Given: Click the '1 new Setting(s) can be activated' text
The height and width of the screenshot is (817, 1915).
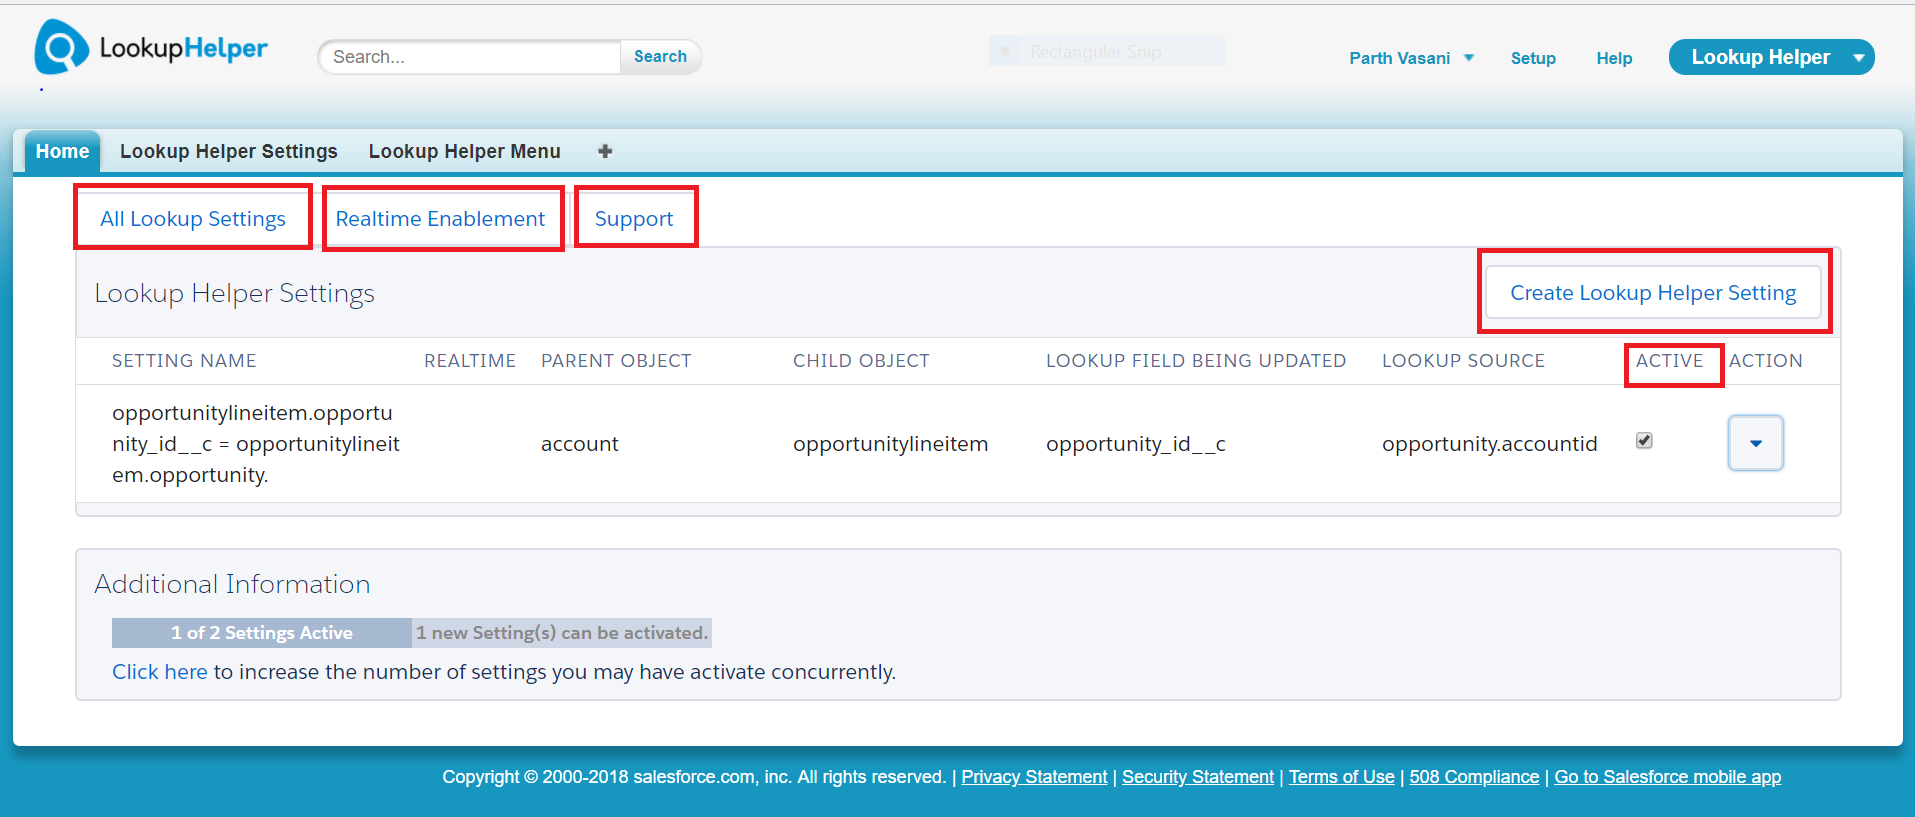Looking at the screenshot, I should [x=562, y=633].
